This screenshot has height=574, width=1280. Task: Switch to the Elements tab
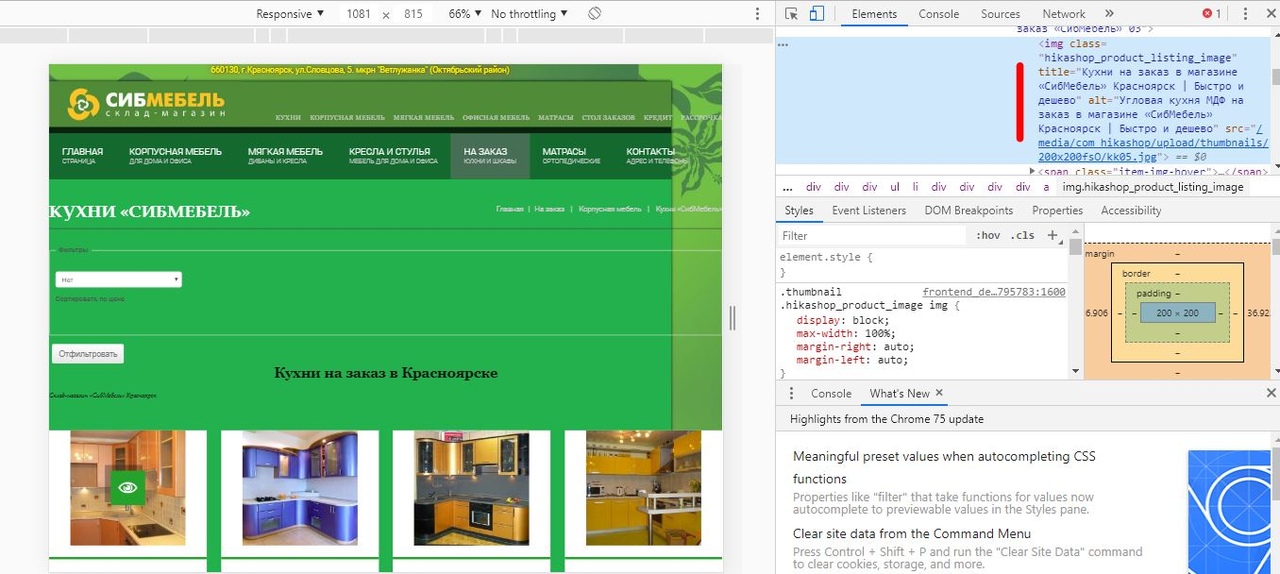(874, 14)
